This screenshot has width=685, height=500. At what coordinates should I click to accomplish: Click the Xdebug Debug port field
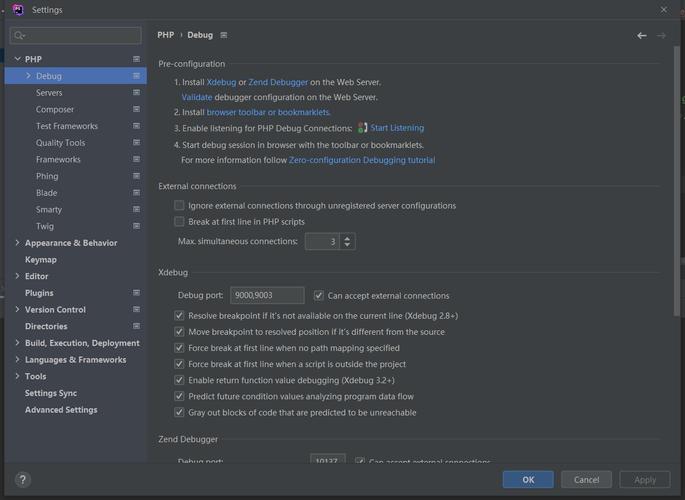[x=267, y=295]
